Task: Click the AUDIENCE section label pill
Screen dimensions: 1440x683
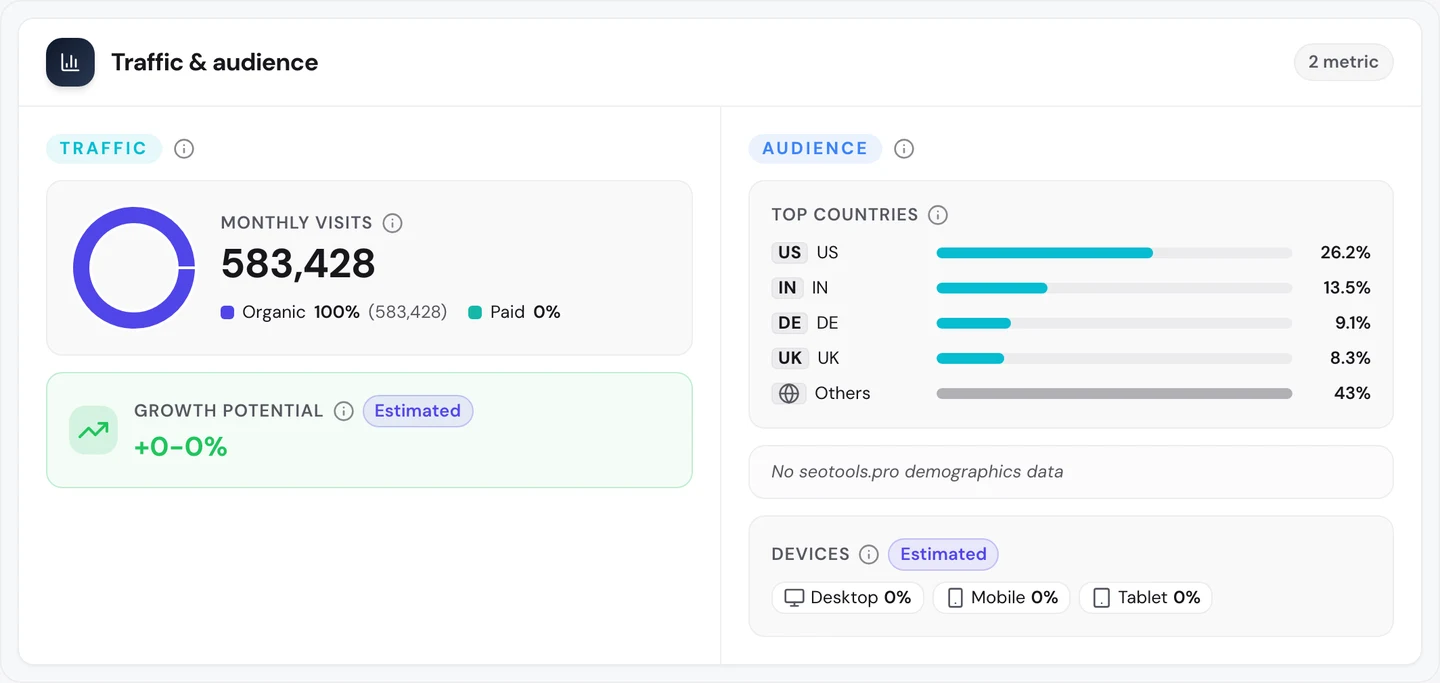Action: pos(815,149)
